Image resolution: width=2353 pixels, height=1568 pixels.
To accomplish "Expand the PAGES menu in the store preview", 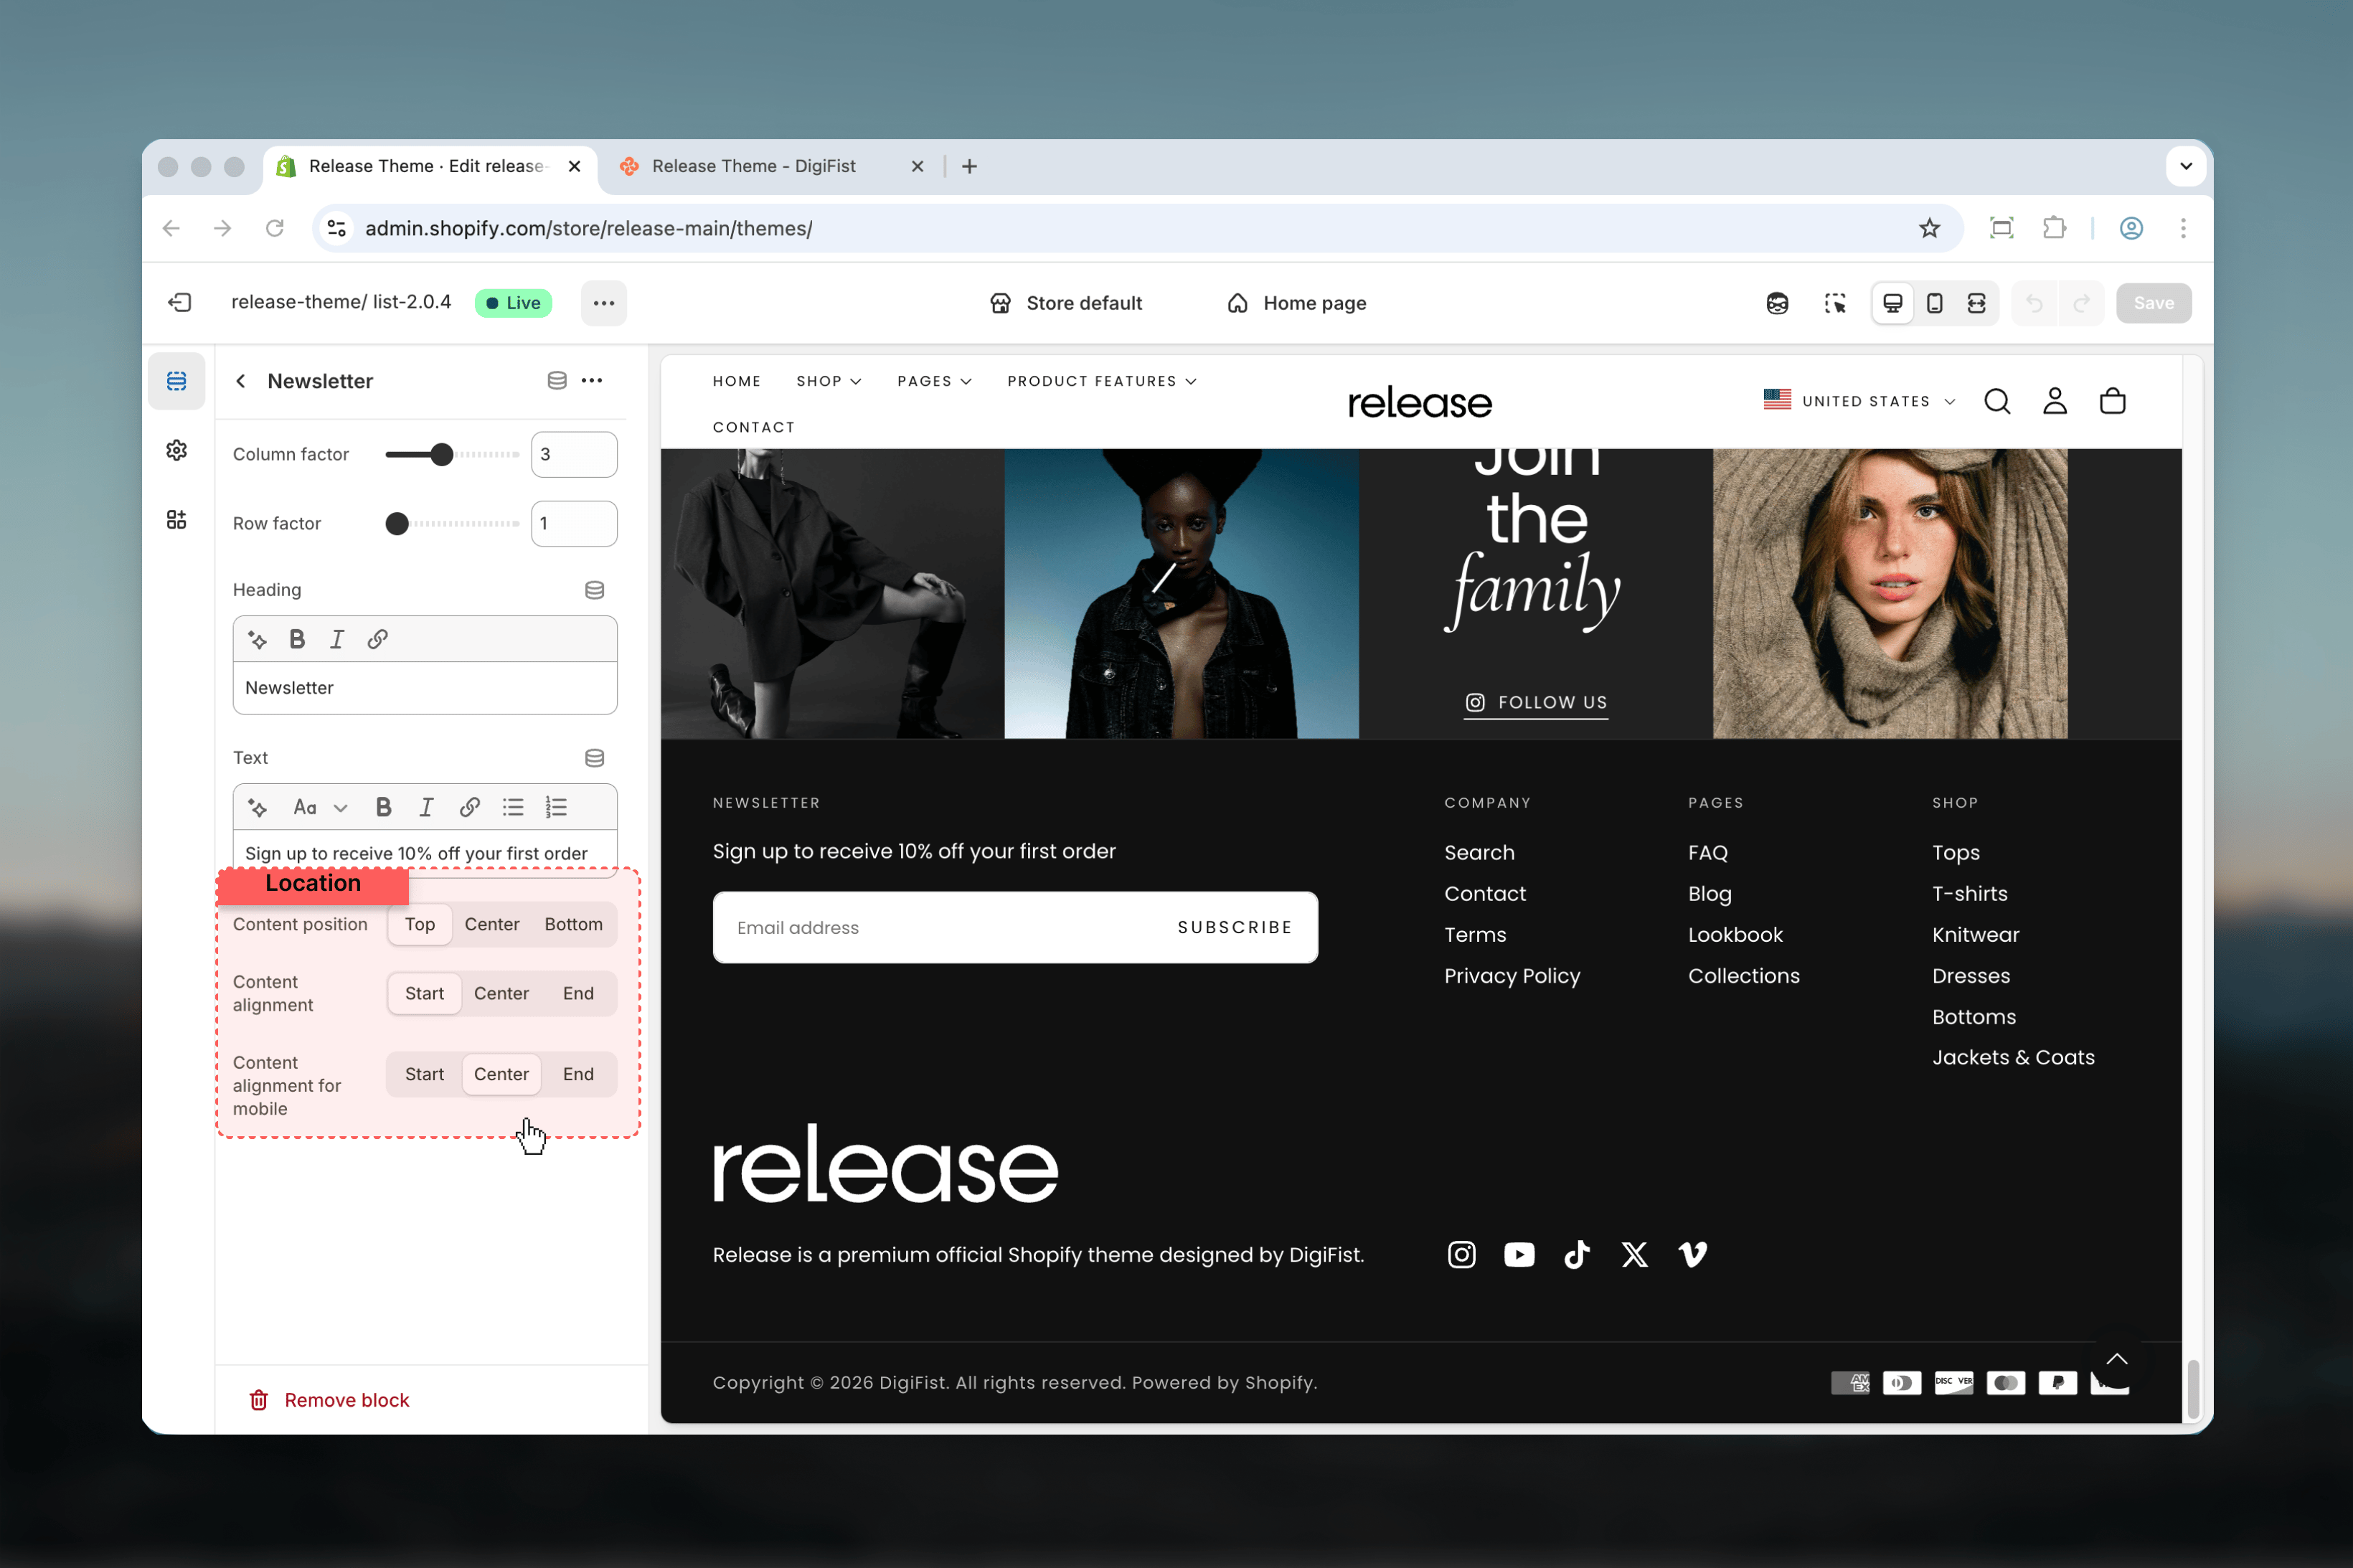I will [934, 381].
